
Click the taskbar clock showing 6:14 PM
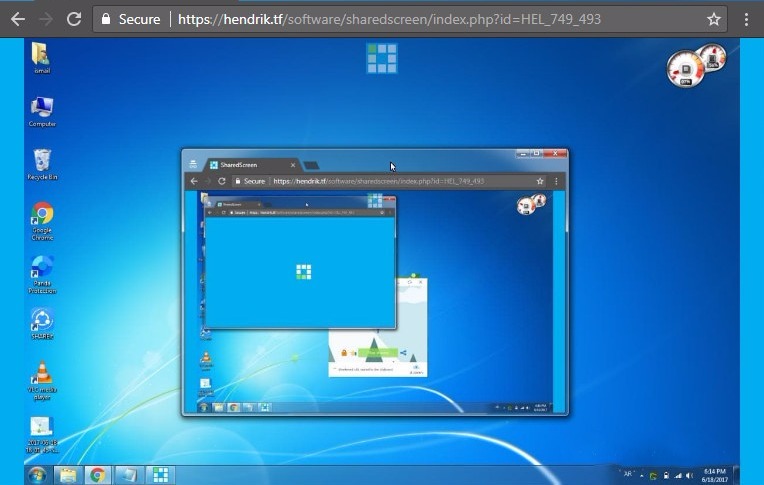716,475
